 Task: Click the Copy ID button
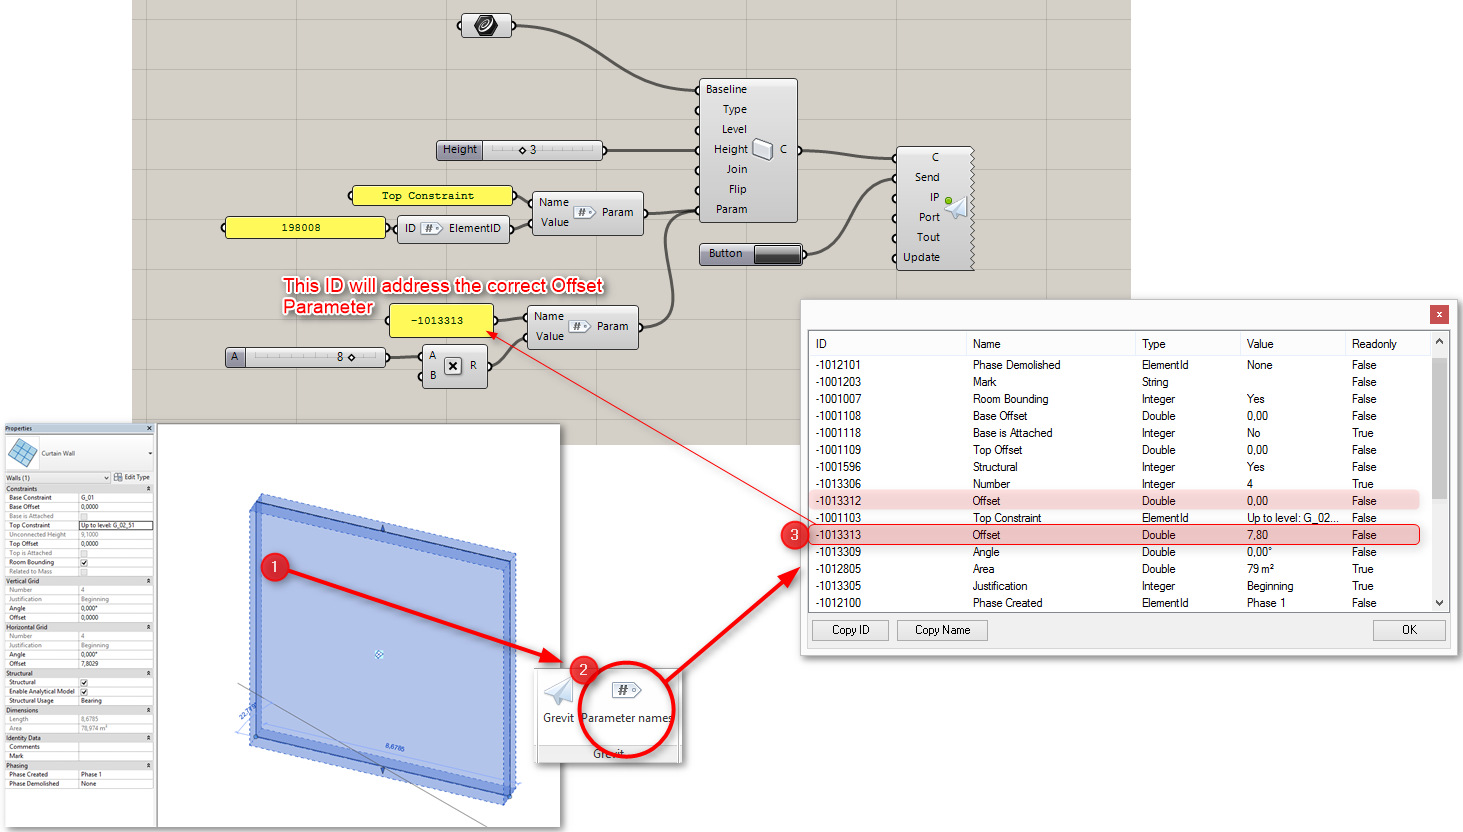(x=850, y=630)
